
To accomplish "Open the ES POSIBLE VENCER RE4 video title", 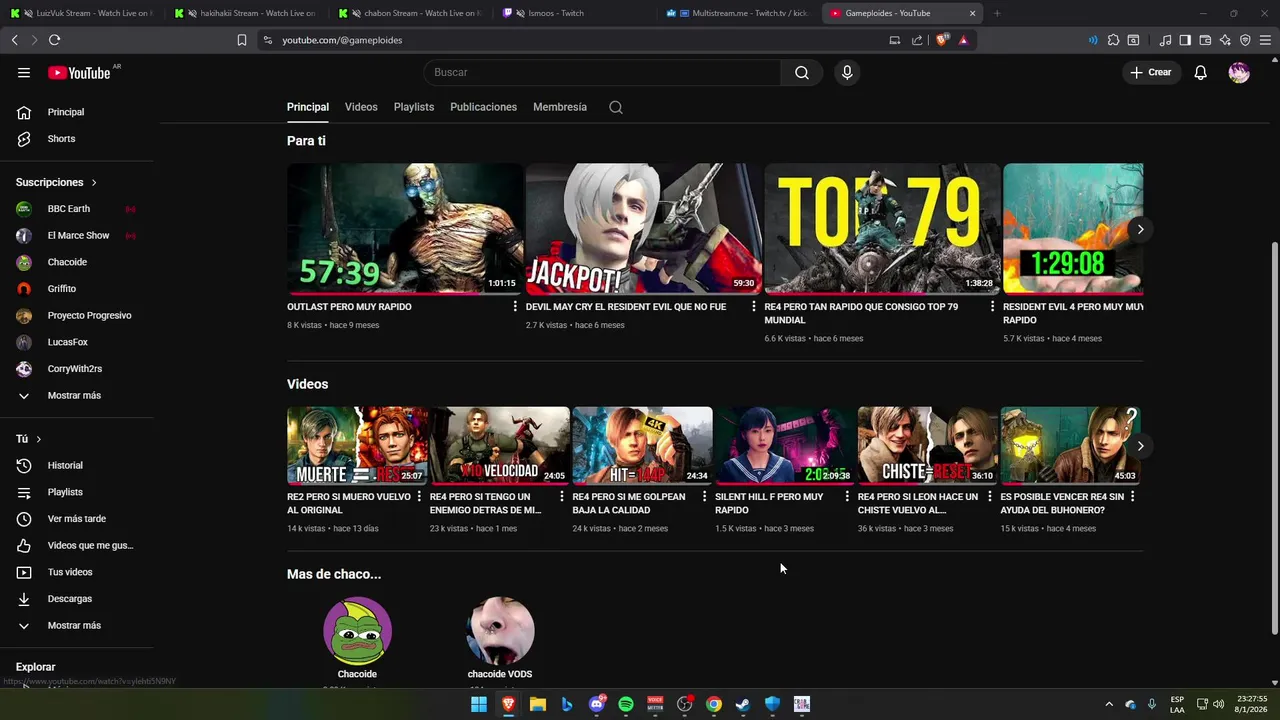I will [1062, 503].
